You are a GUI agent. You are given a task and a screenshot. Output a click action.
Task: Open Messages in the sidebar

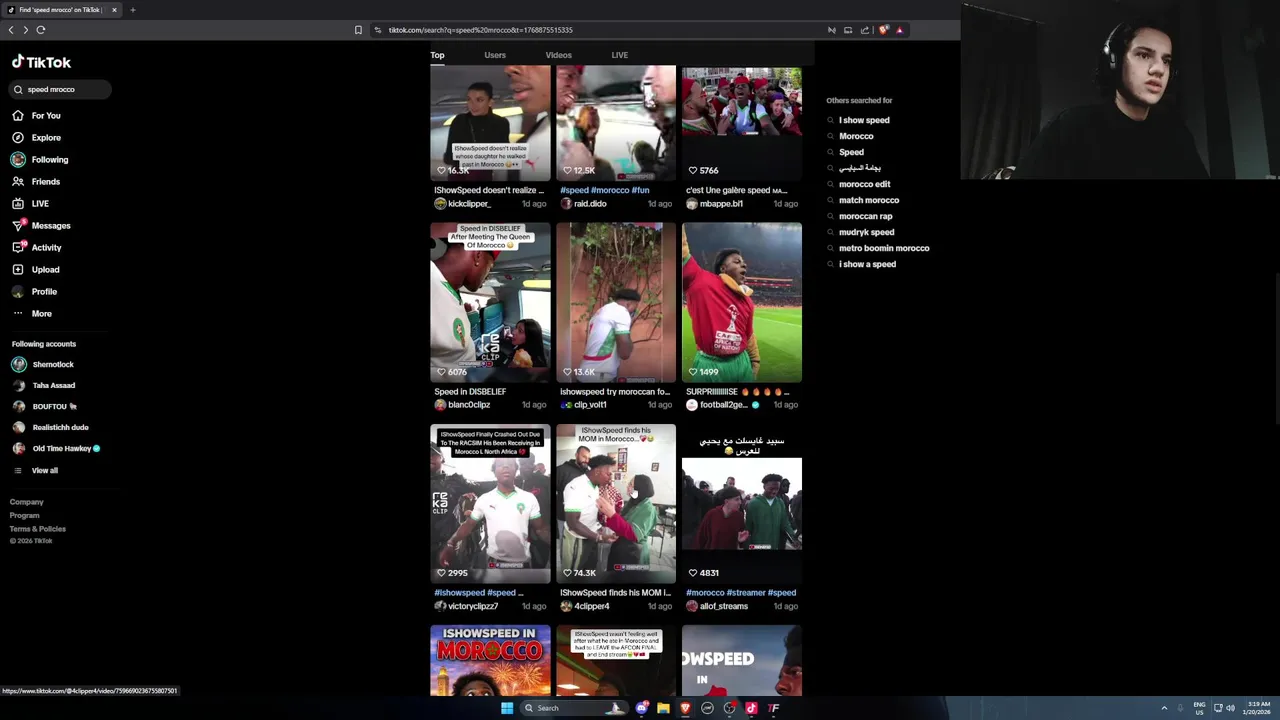(41, 226)
